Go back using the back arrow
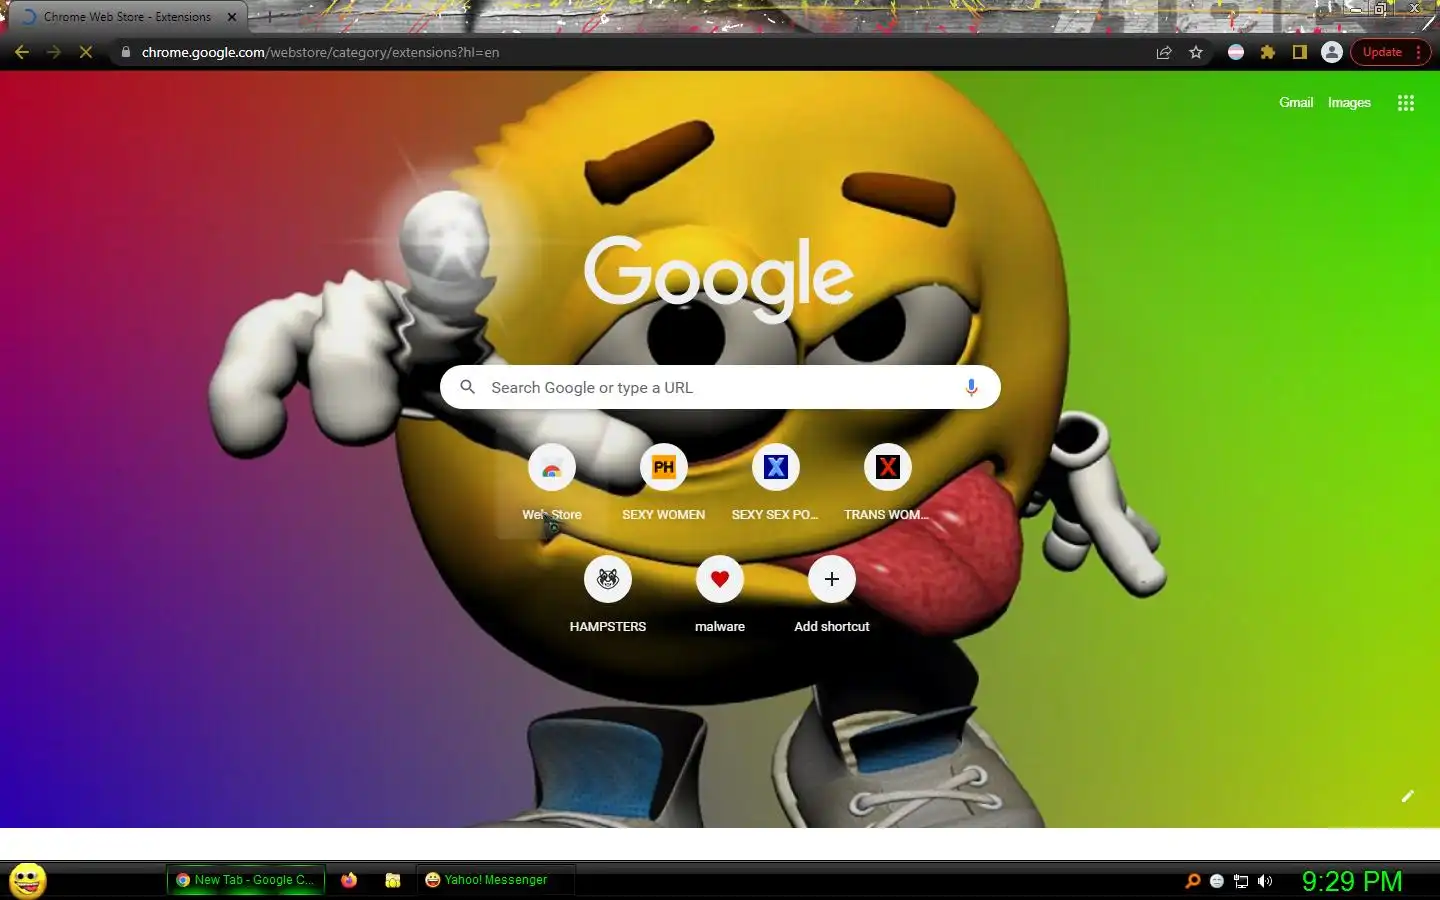The width and height of the screenshot is (1440, 900). [x=22, y=52]
